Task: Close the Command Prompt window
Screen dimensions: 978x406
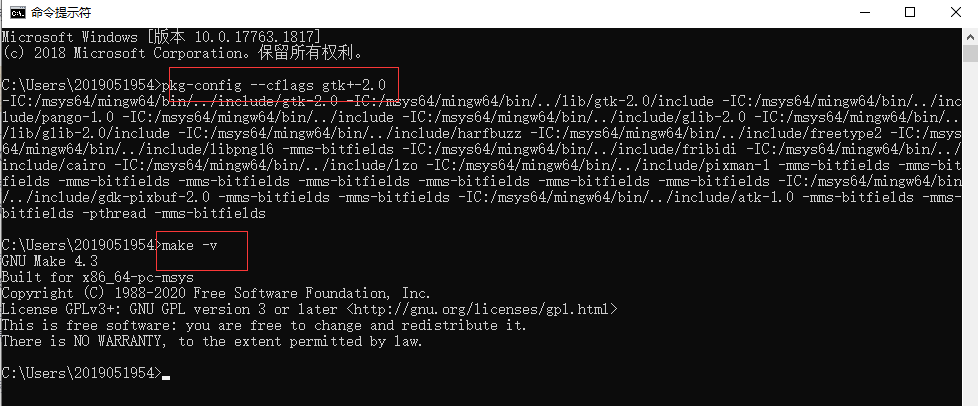Action: pos(956,12)
